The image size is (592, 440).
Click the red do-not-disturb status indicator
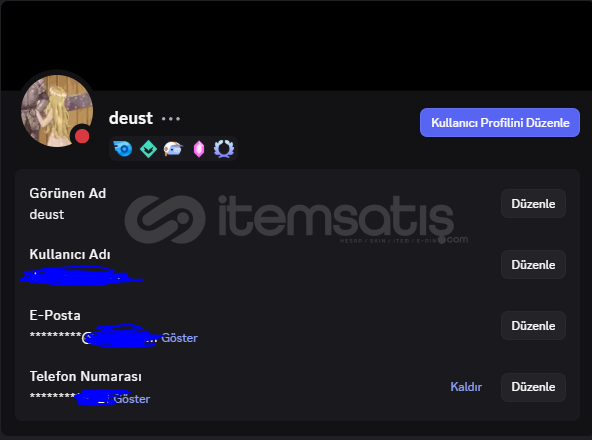pos(82,136)
